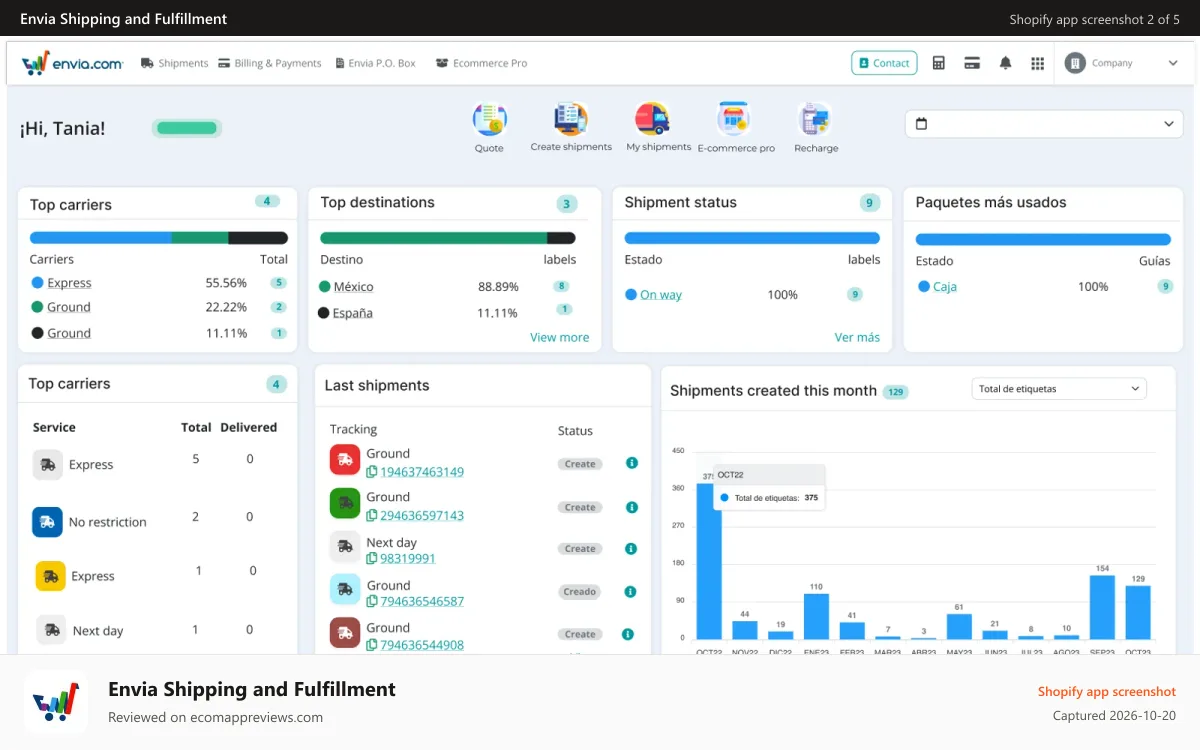1200x750 pixels.
Task: Open the Express carrier link
Action: coord(69,283)
